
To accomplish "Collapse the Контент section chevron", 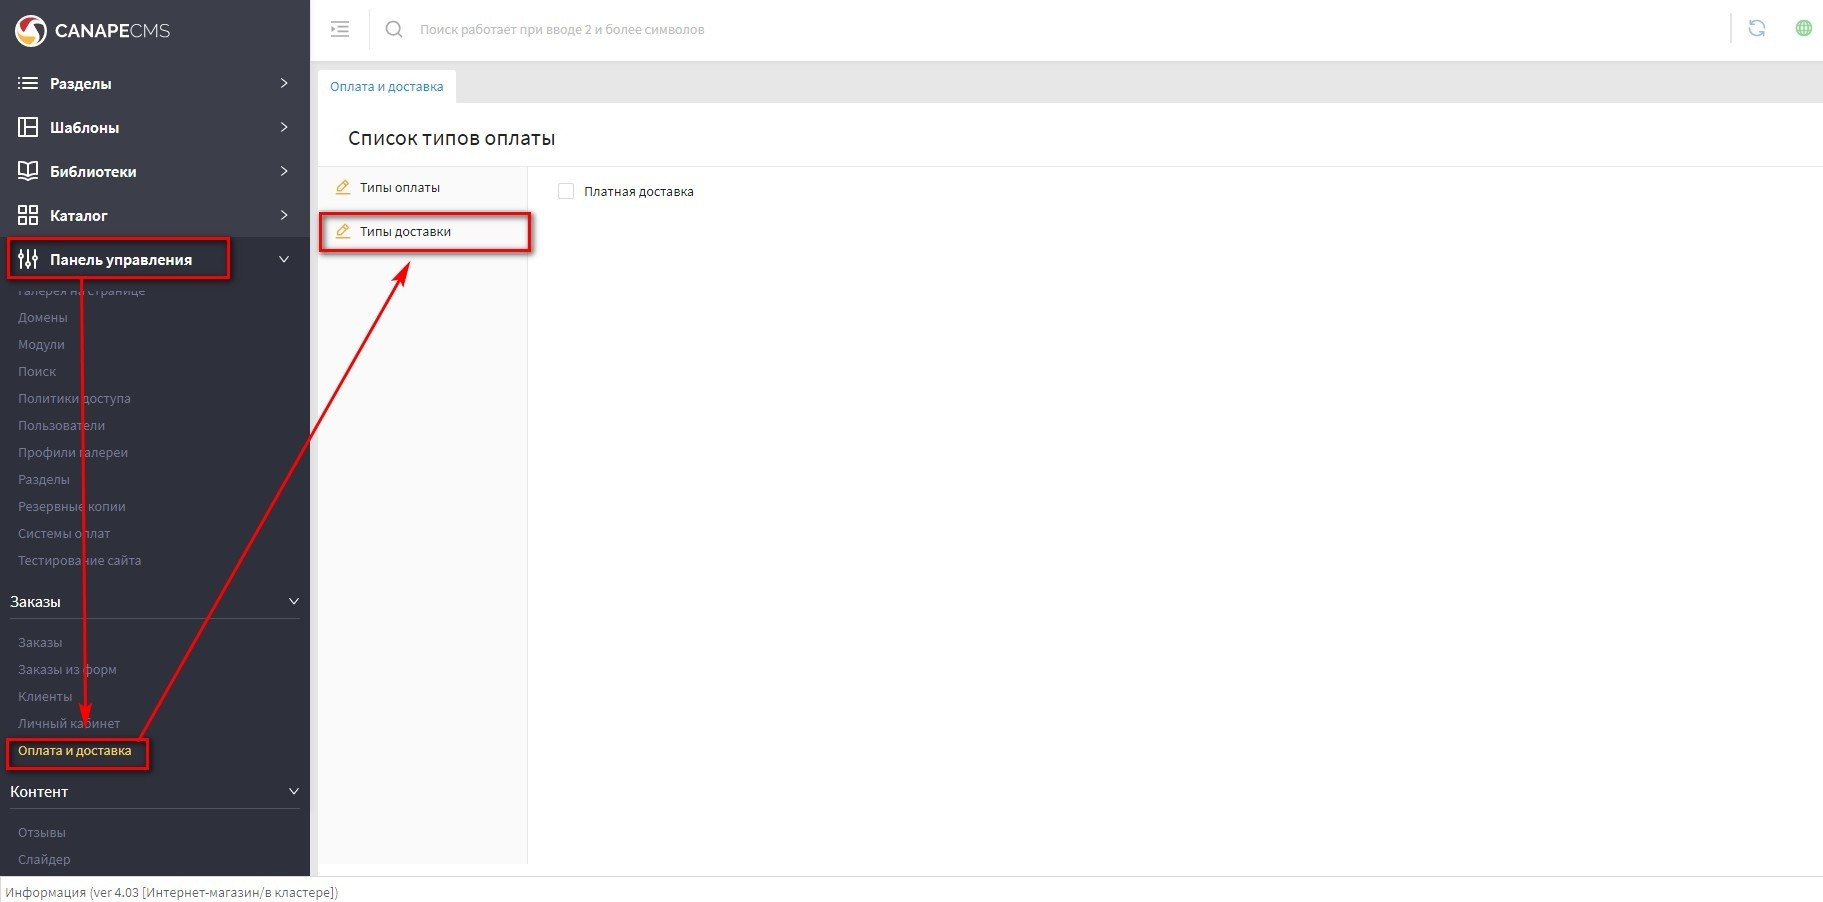I will (x=294, y=791).
